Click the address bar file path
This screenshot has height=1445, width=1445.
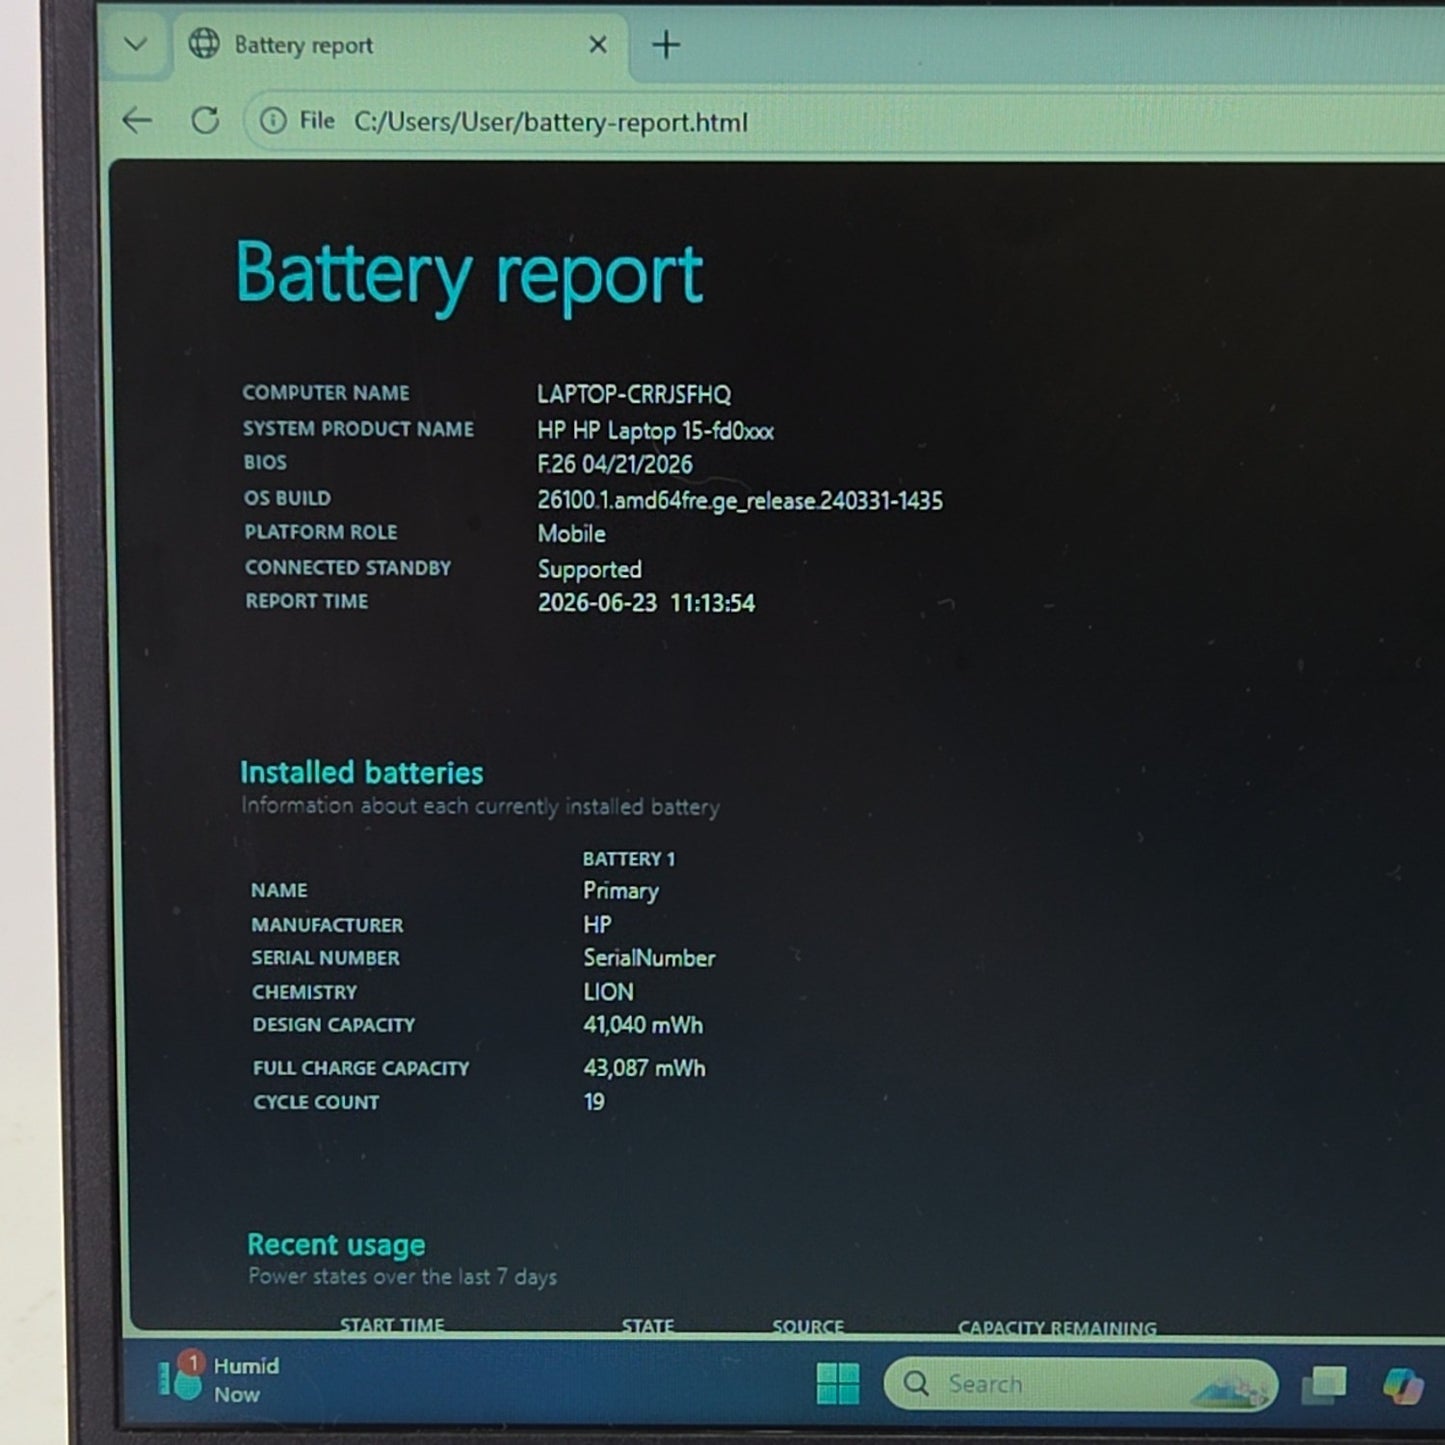tap(550, 122)
